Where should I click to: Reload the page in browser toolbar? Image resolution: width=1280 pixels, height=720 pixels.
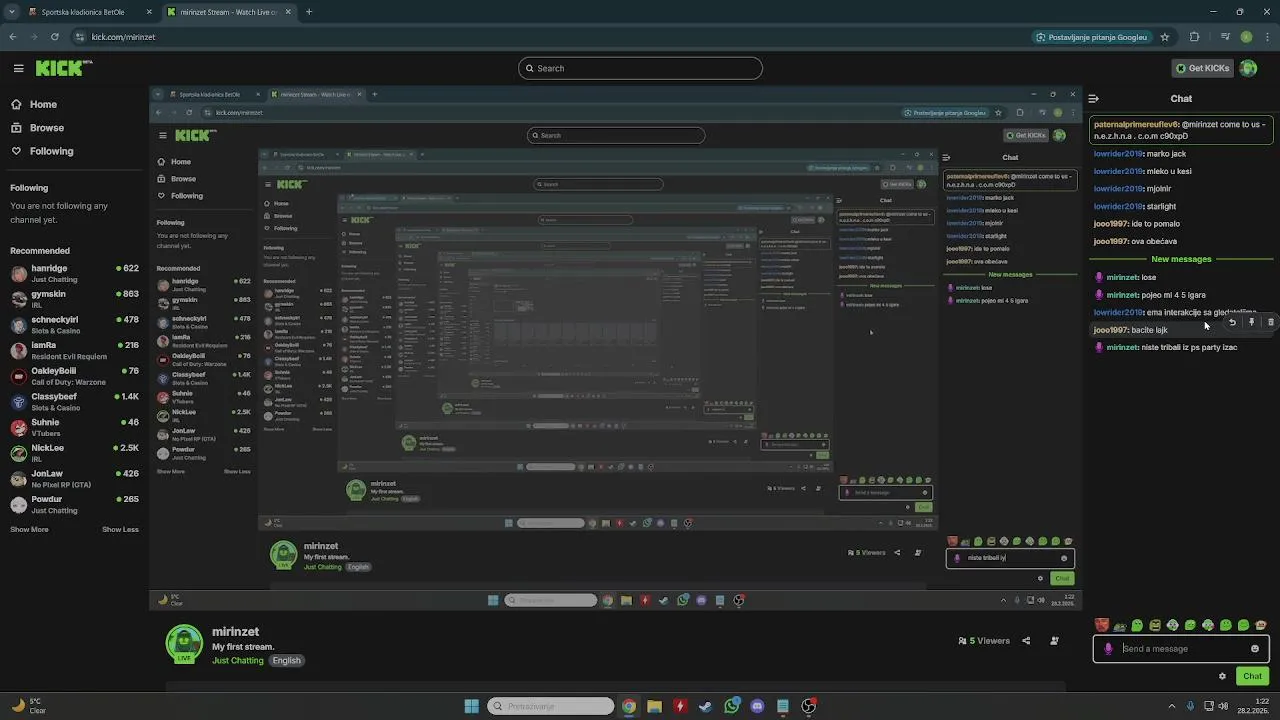click(x=54, y=37)
